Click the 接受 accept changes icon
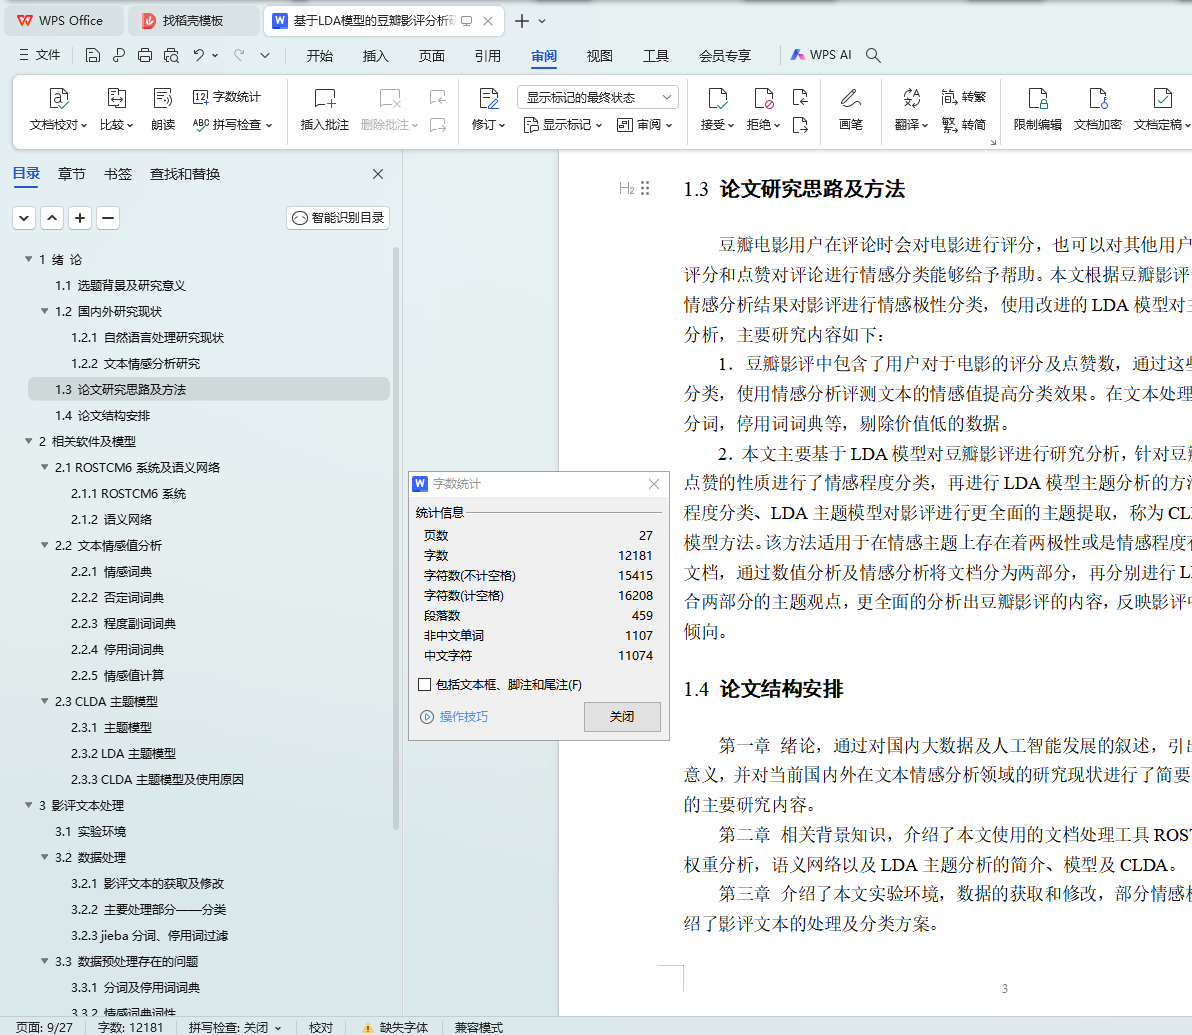The width and height of the screenshot is (1192, 1035). (717, 98)
